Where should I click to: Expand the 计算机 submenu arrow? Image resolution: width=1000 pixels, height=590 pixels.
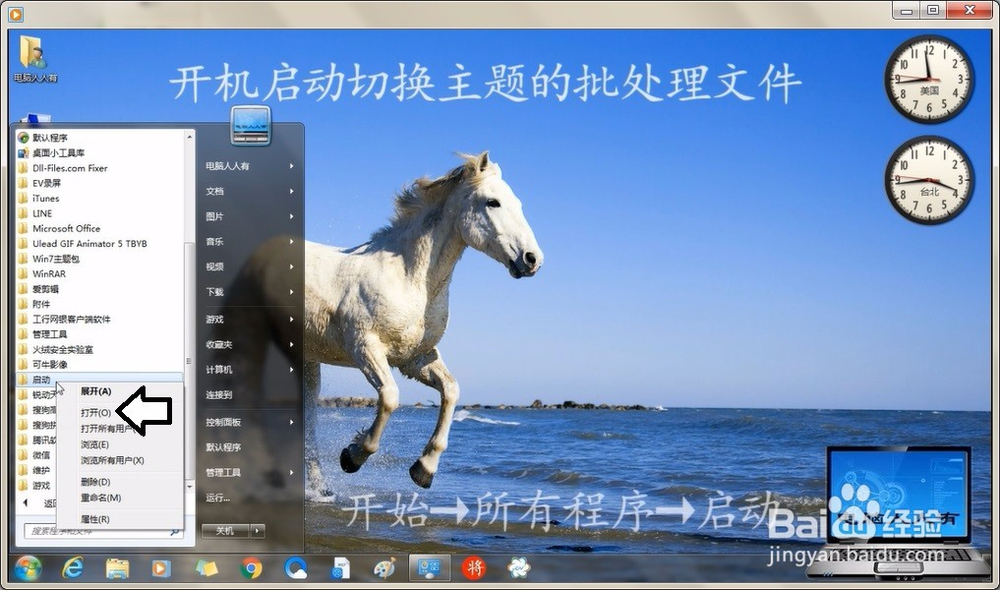(x=291, y=369)
